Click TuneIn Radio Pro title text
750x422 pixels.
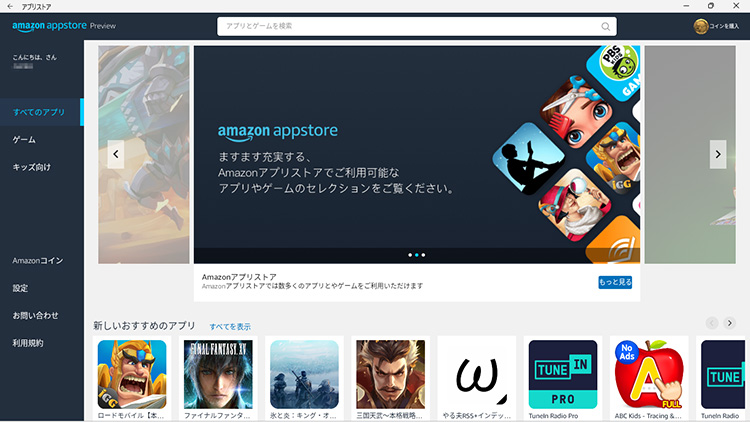pyautogui.click(x=553, y=416)
